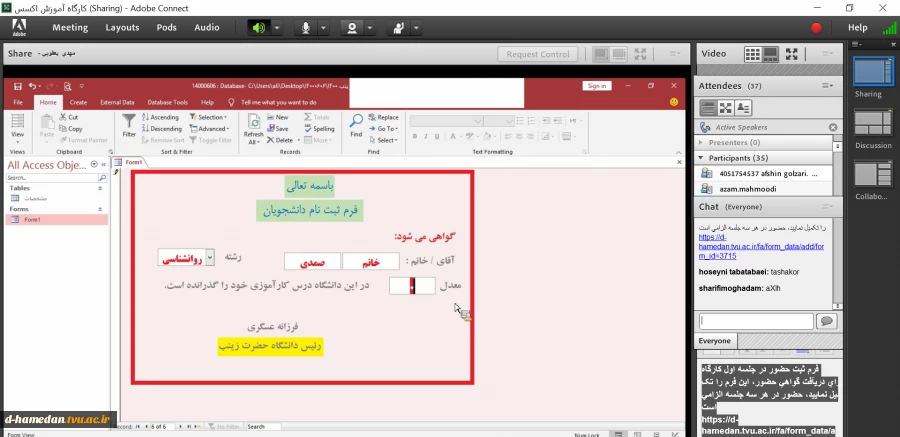This screenshot has height=437, width=900.
Task: Expand the Presenters (0) group
Action: click(x=700, y=142)
